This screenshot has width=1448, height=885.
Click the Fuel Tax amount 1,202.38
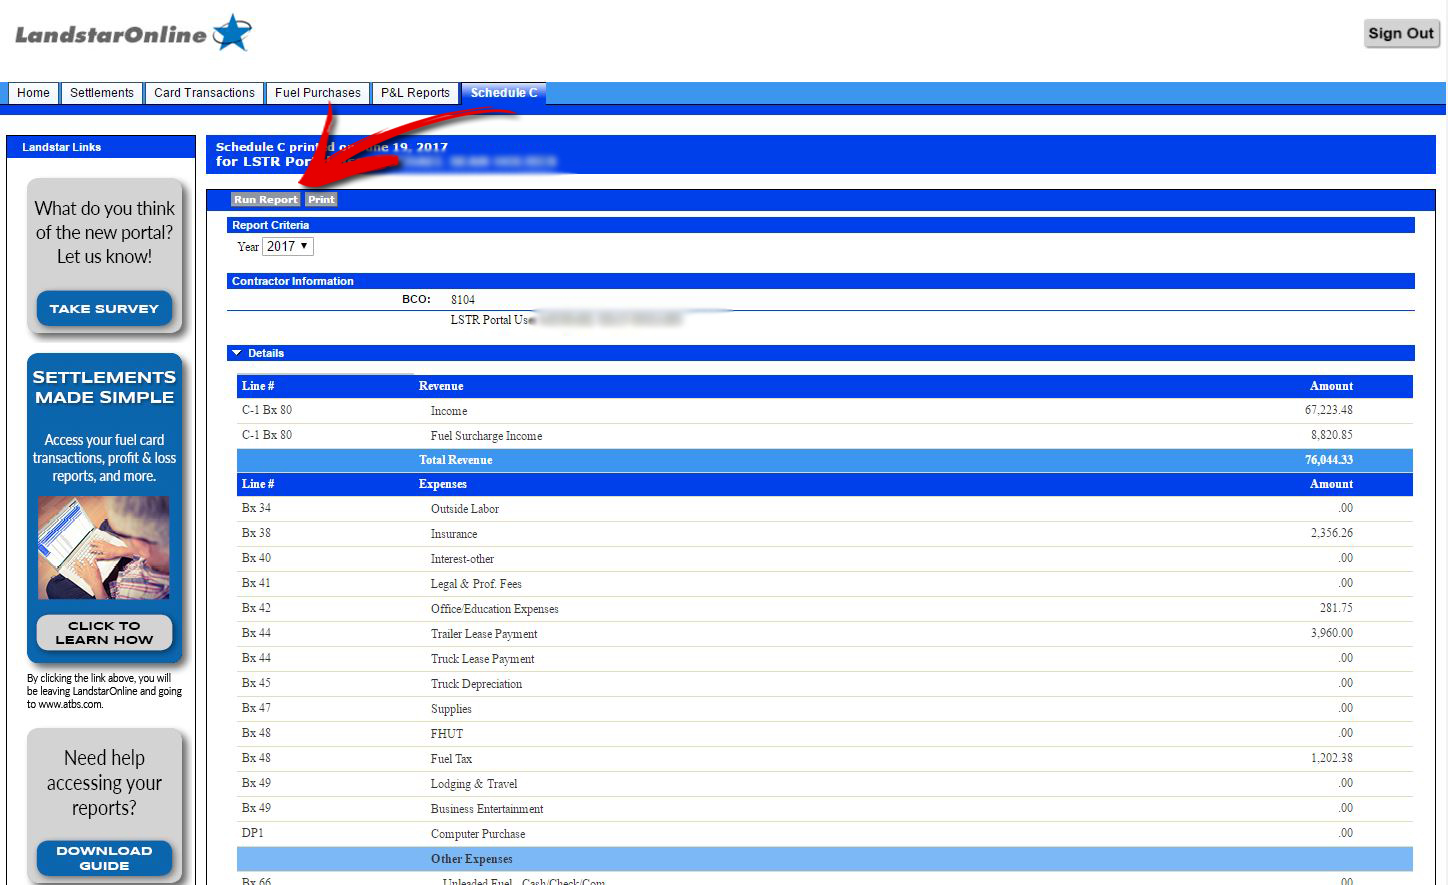pyautogui.click(x=1332, y=758)
